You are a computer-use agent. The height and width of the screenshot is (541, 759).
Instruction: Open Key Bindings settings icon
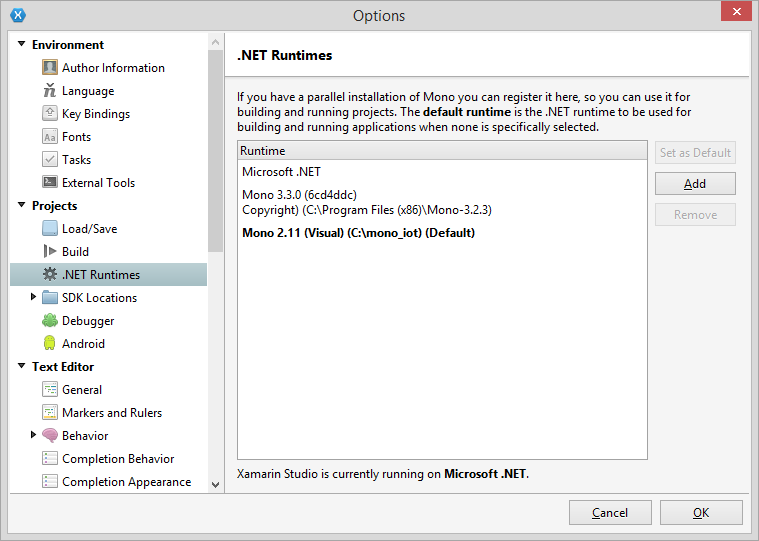49,113
